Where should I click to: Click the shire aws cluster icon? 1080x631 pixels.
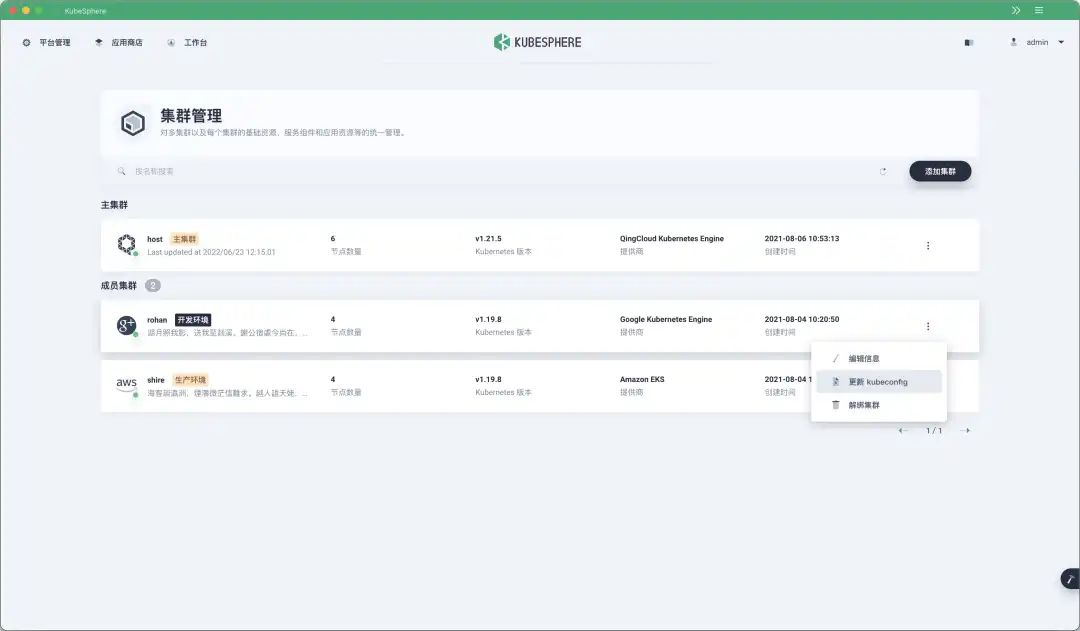pos(127,384)
